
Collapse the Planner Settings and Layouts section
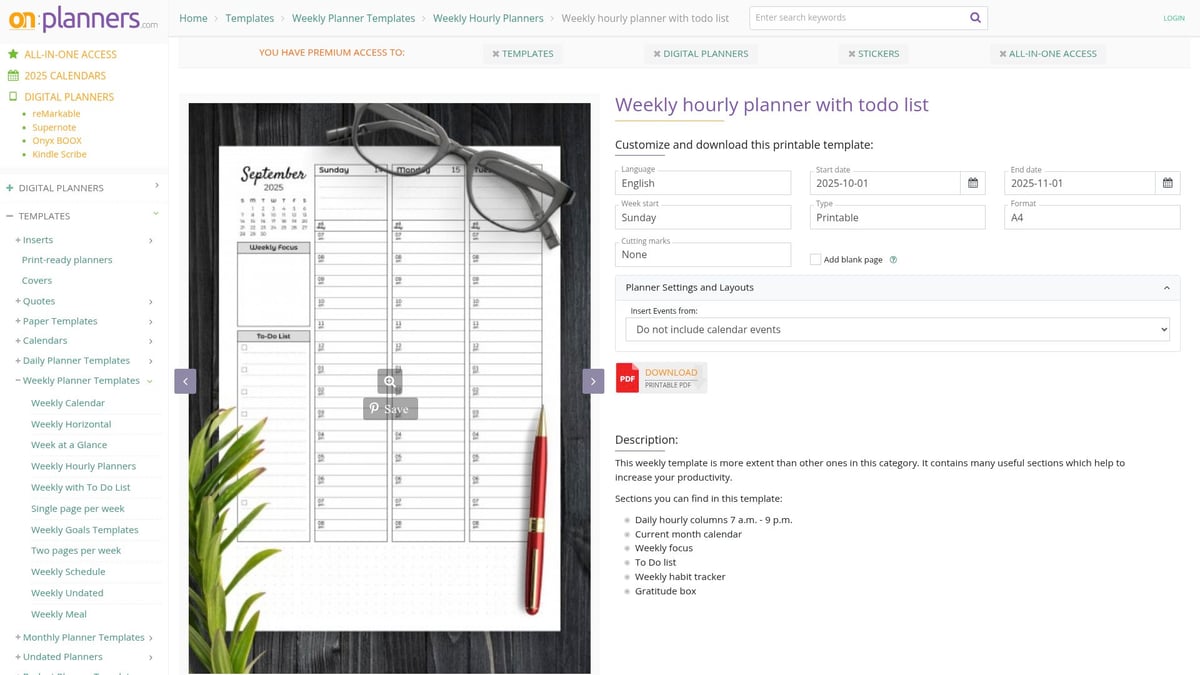click(x=1166, y=288)
